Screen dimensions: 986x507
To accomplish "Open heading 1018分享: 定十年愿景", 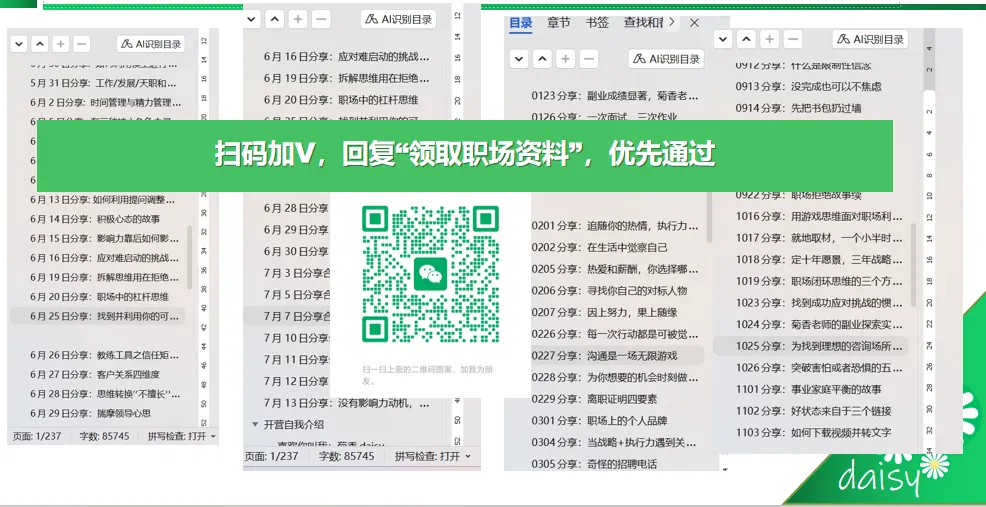I will [x=819, y=259].
